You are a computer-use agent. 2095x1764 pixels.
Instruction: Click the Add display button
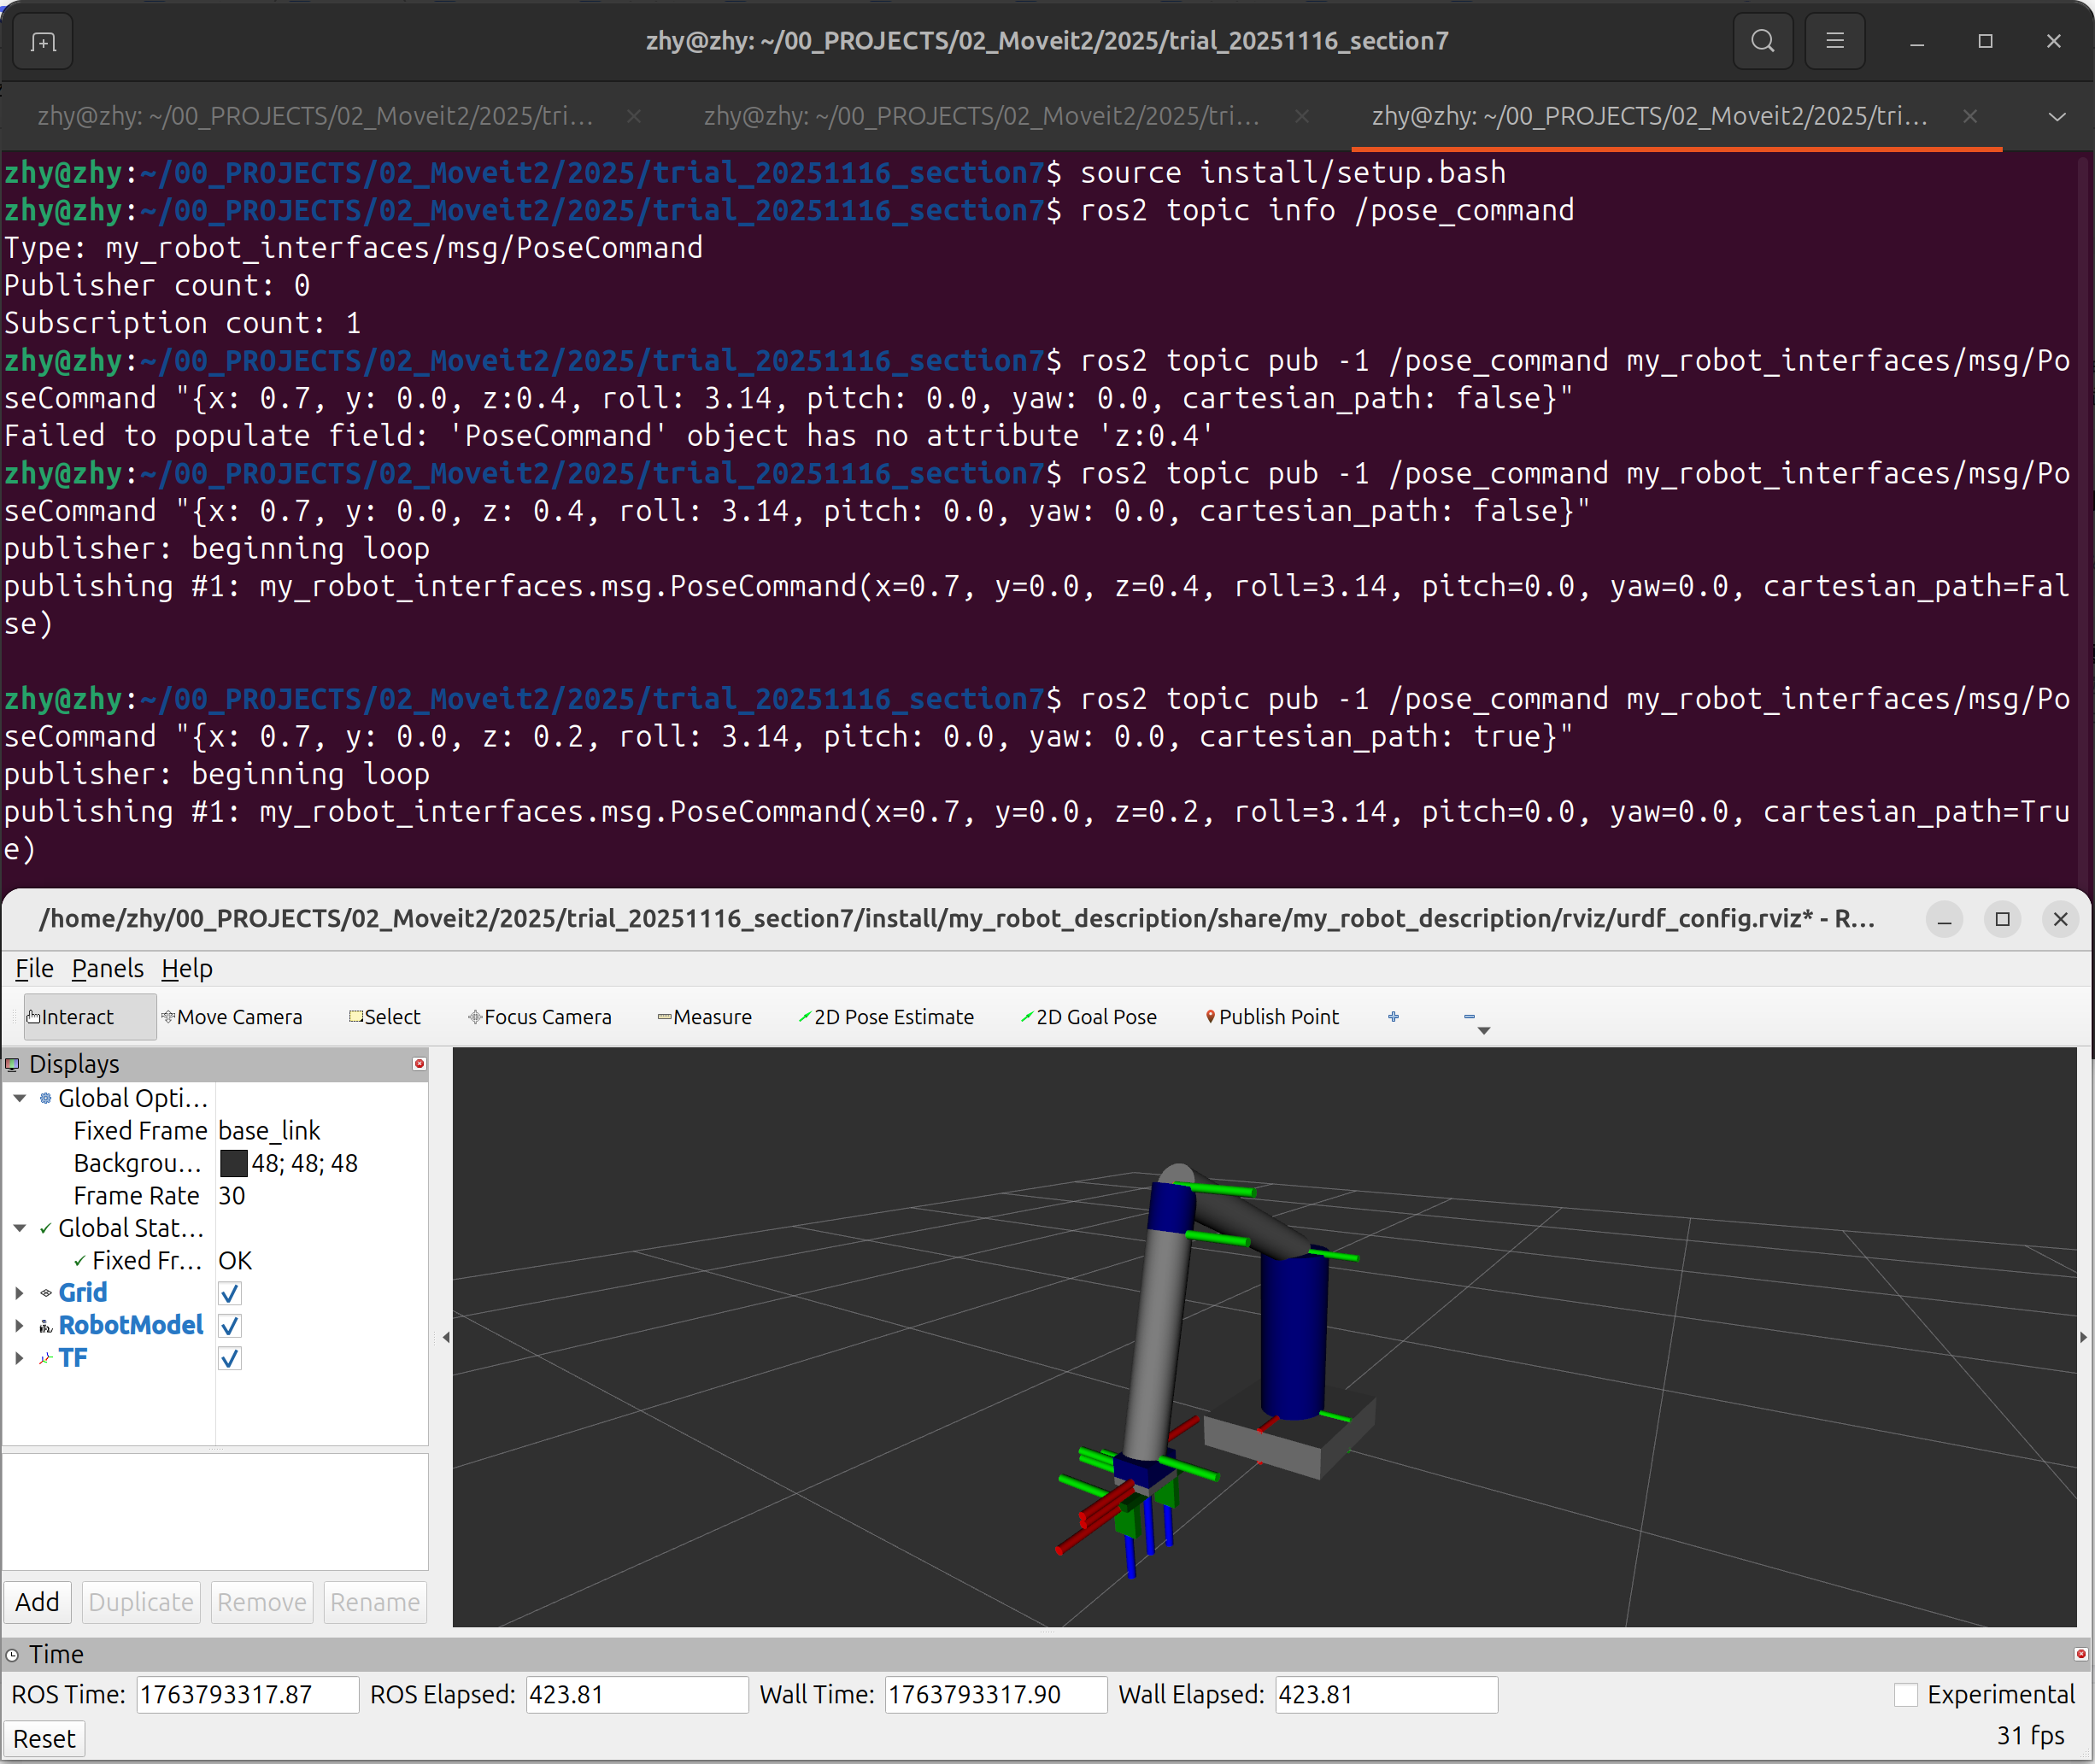pyautogui.click(x=38, y=1602)
